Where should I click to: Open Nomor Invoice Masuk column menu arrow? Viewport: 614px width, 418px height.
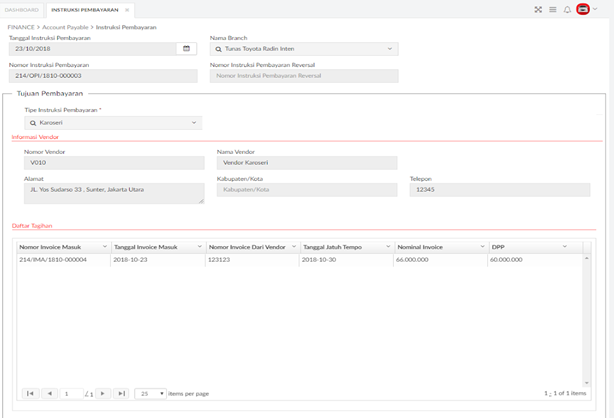tap(105, 246)
